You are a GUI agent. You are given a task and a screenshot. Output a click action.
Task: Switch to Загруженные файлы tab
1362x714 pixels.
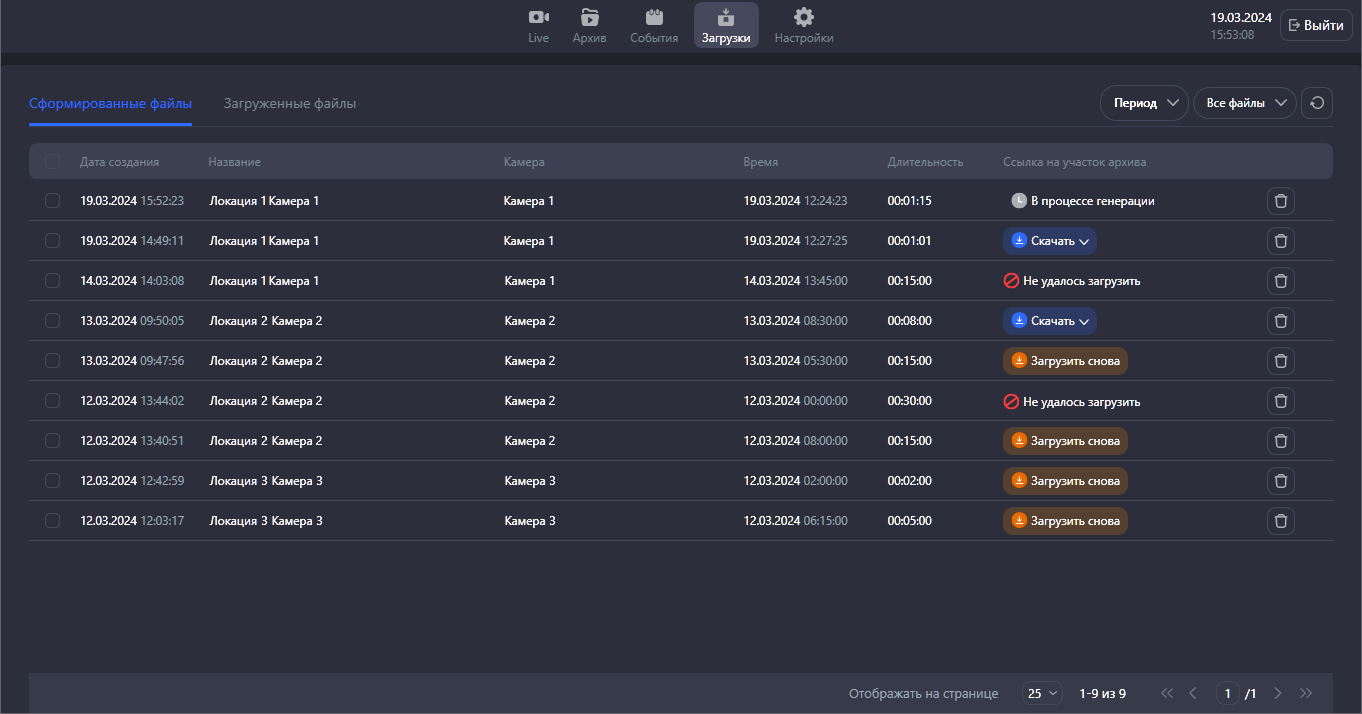tap(290, 103)
